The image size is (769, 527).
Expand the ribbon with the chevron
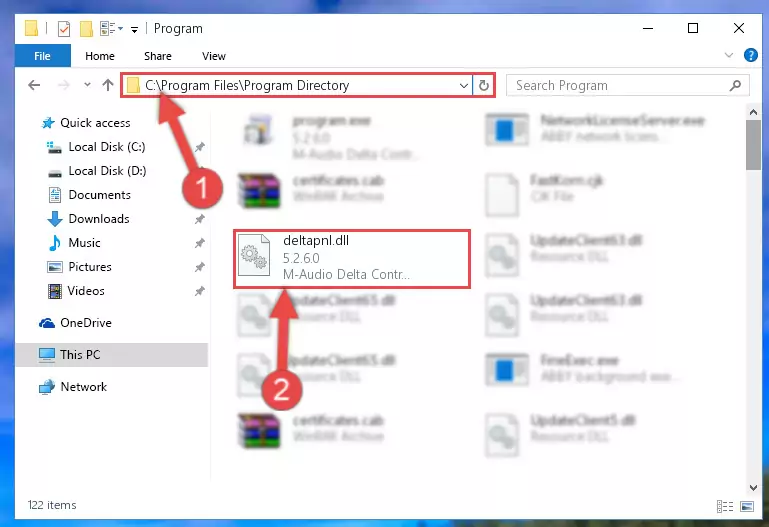pyautogui.click(x=729, y=55)
